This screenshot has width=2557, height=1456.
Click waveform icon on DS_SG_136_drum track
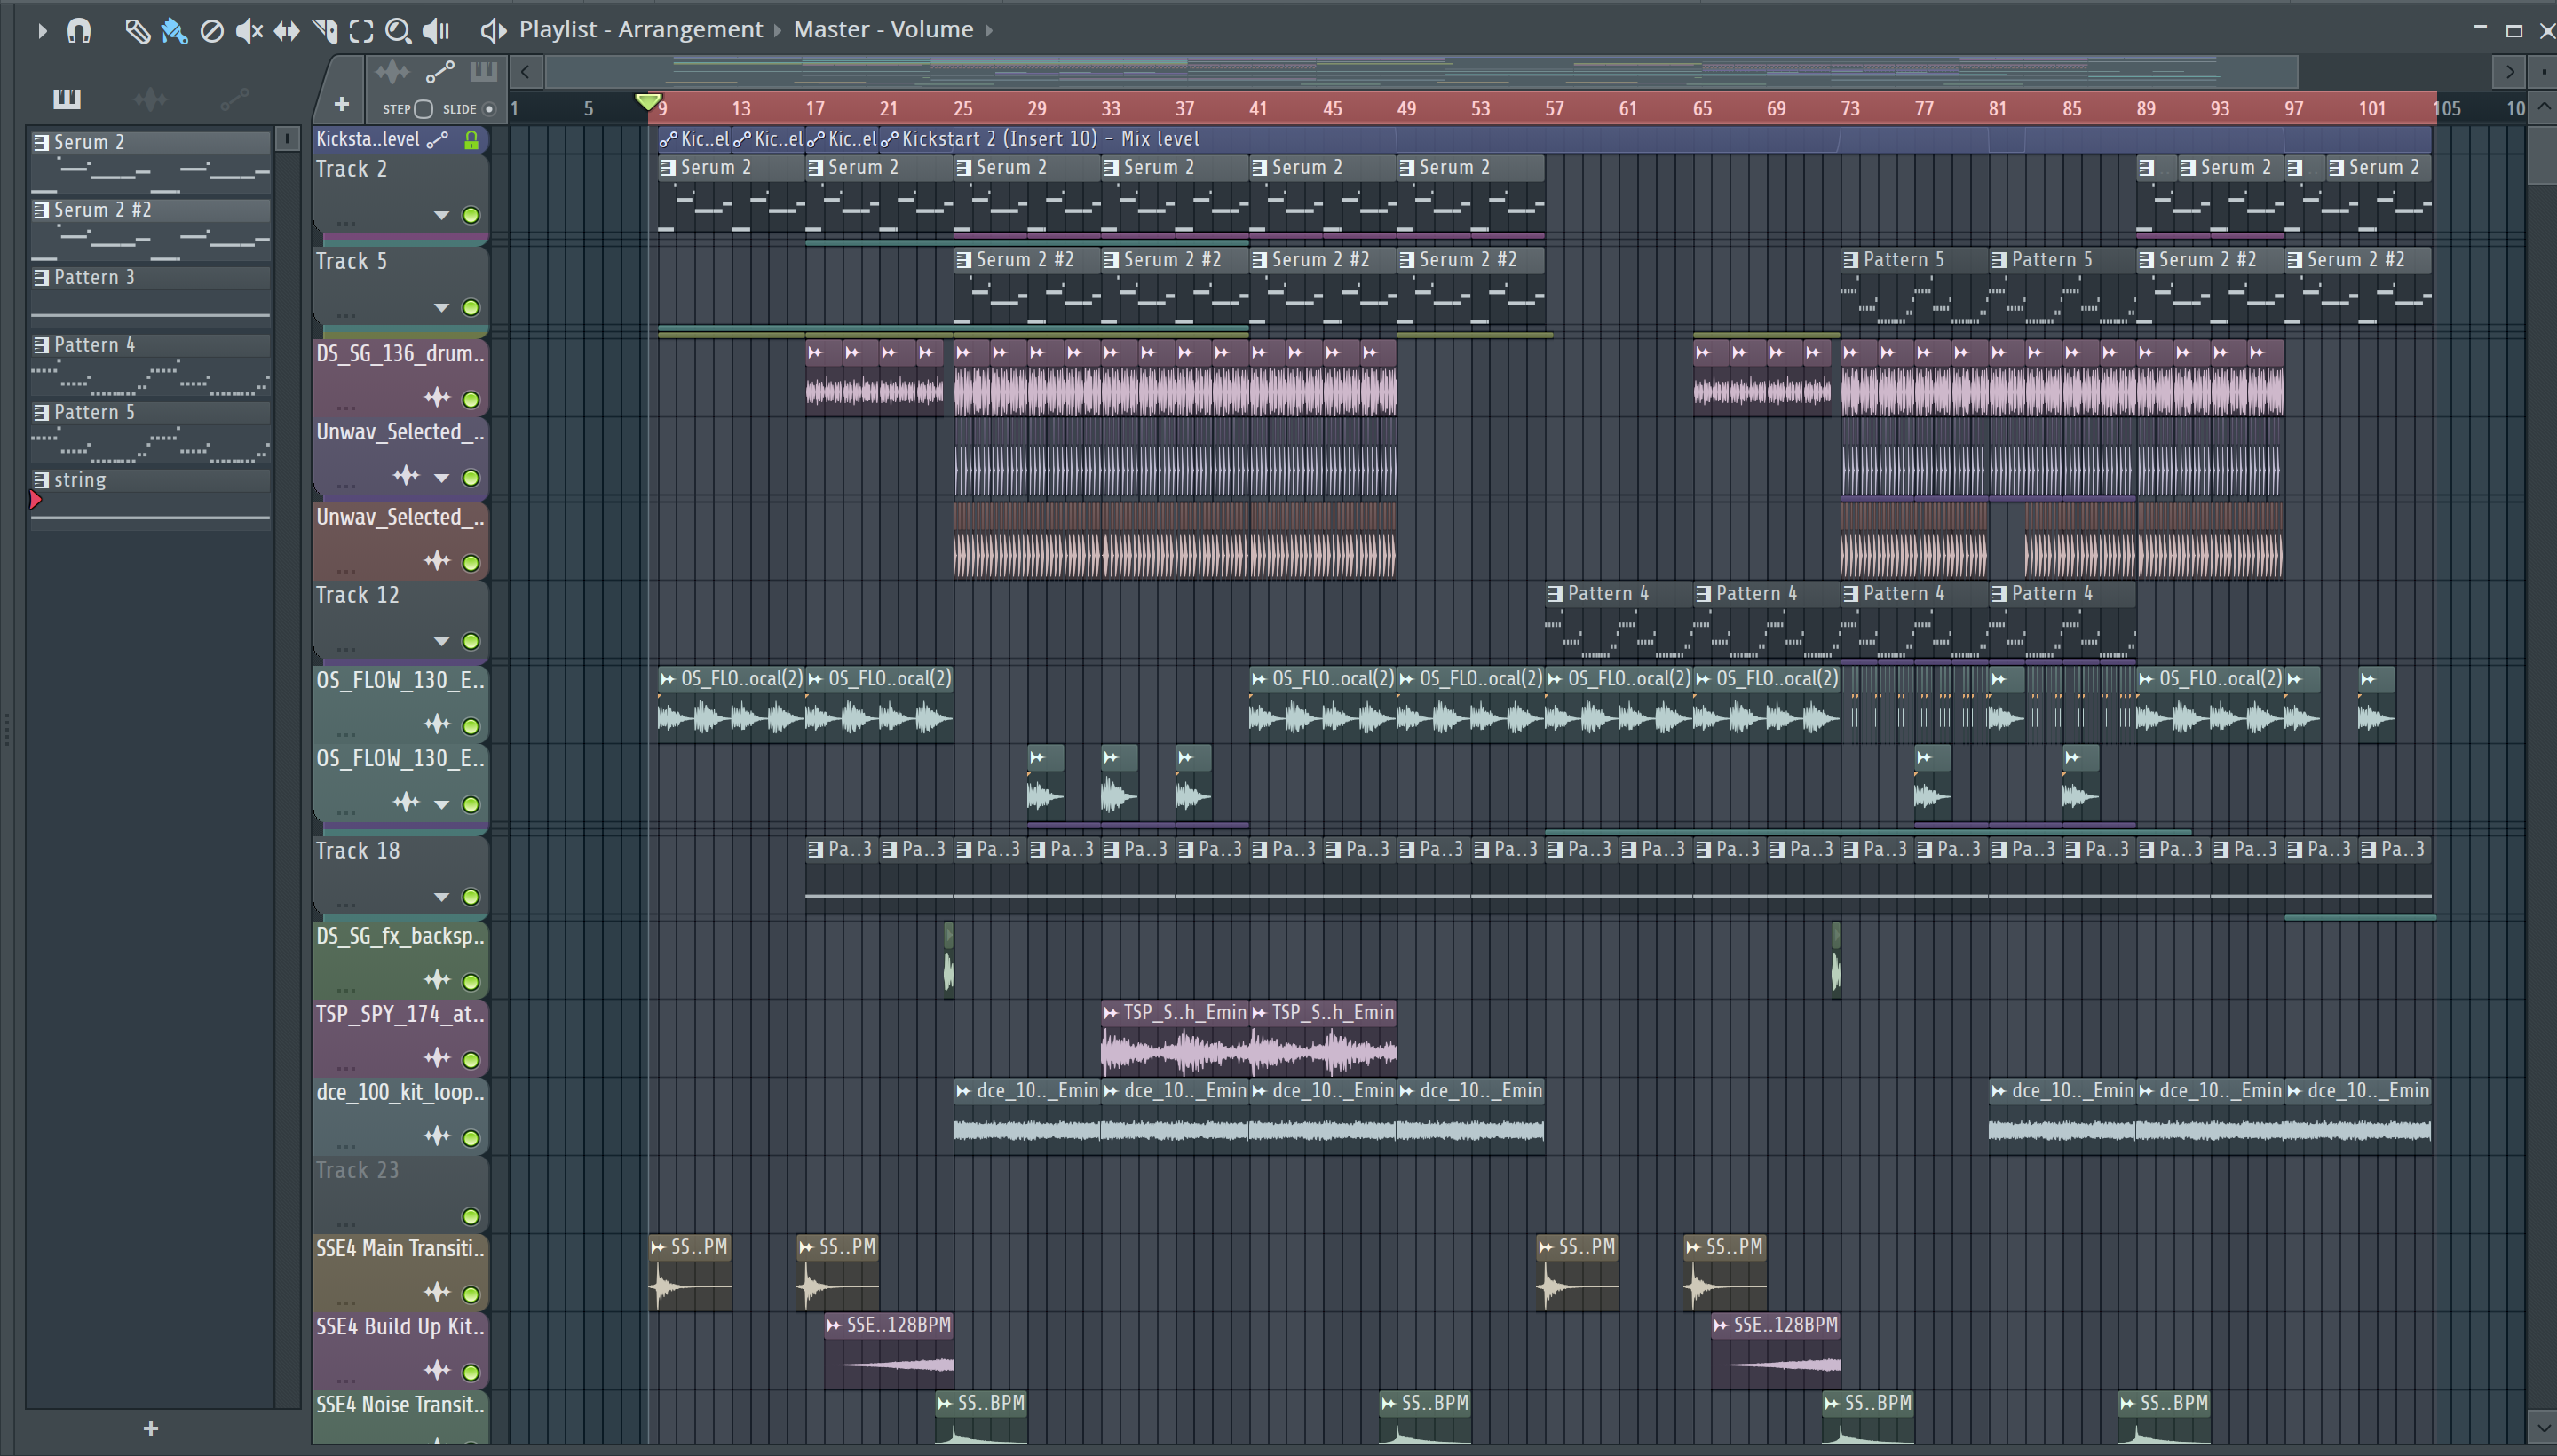pos(437,398)
